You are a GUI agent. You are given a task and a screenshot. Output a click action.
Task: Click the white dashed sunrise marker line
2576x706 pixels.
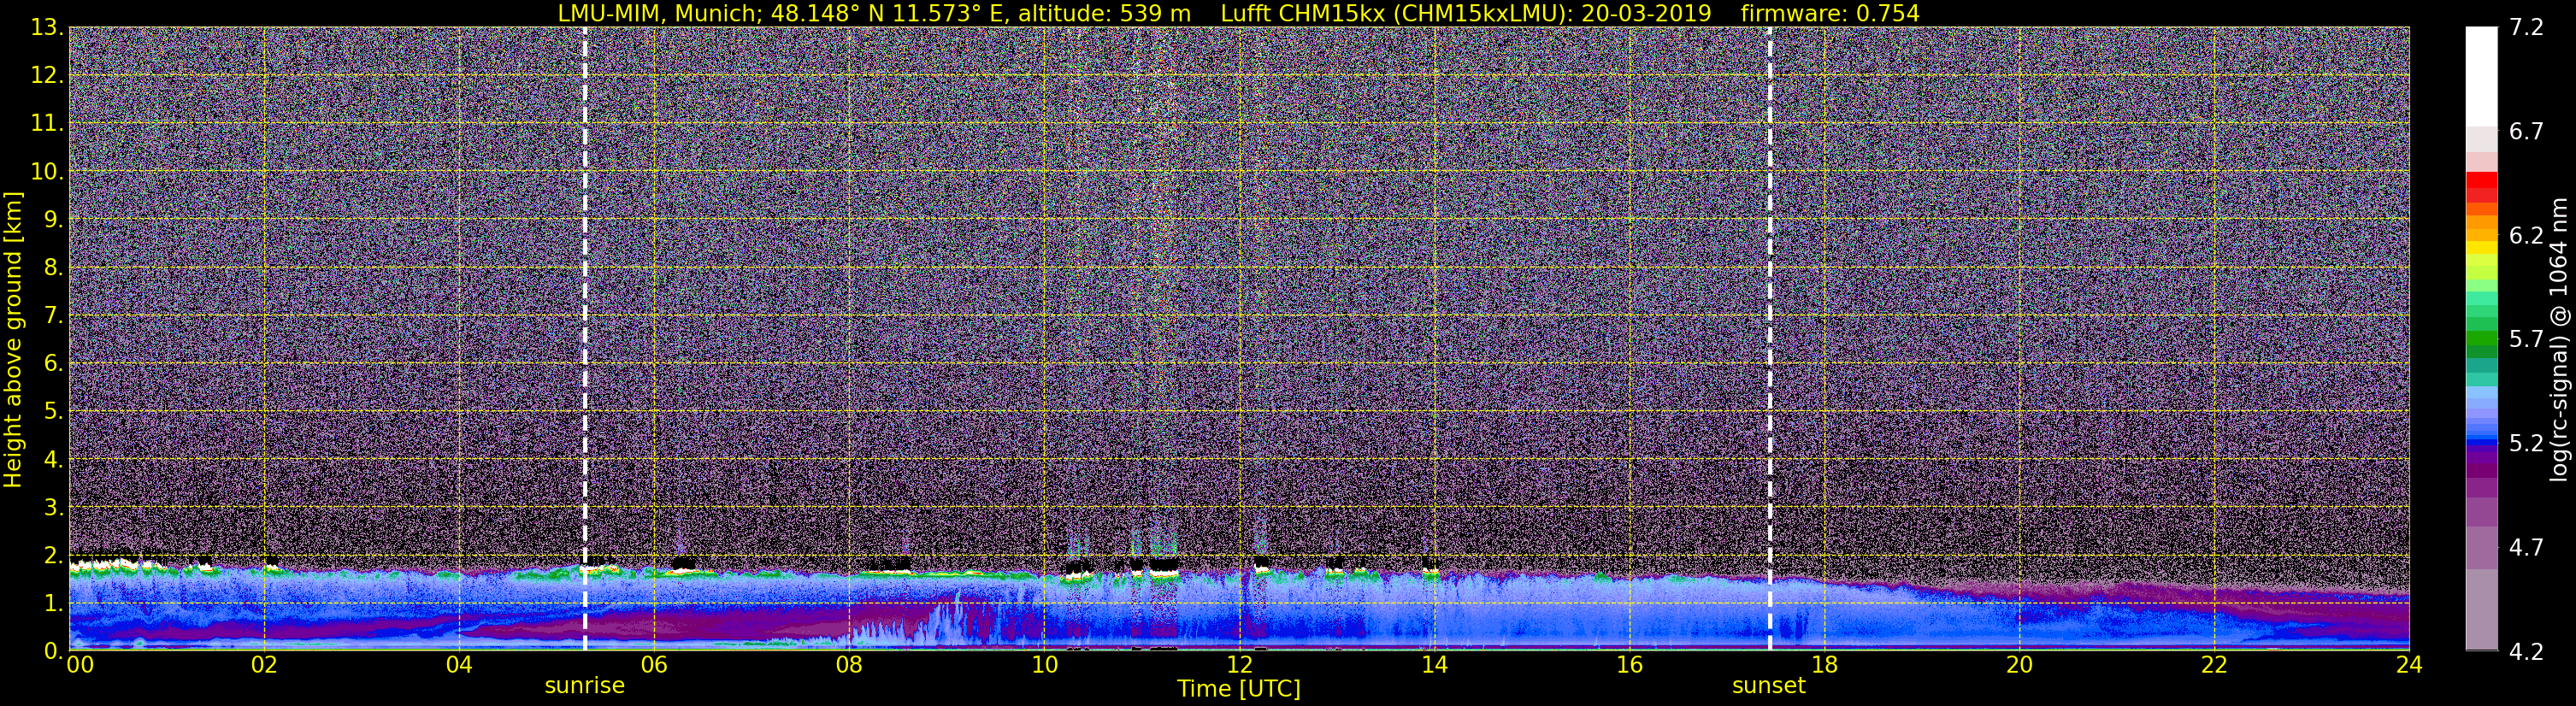(585, 338)
